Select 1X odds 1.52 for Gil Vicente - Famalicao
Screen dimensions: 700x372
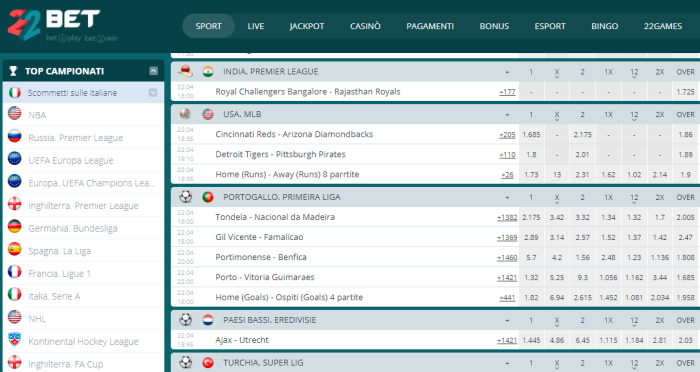pos(608,237)
